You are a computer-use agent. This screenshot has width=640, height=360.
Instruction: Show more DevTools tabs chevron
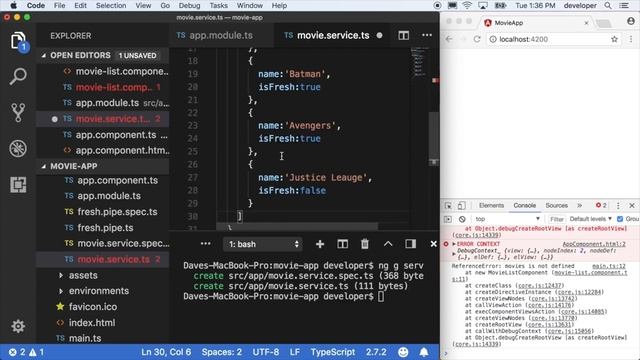point(580,206)
